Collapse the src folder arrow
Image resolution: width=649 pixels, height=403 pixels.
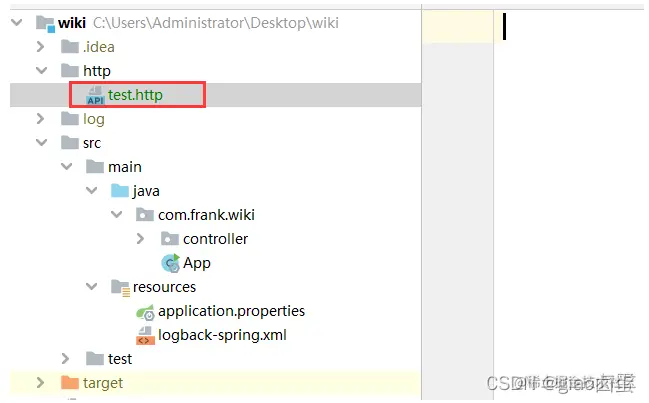[x=41, y=142]
